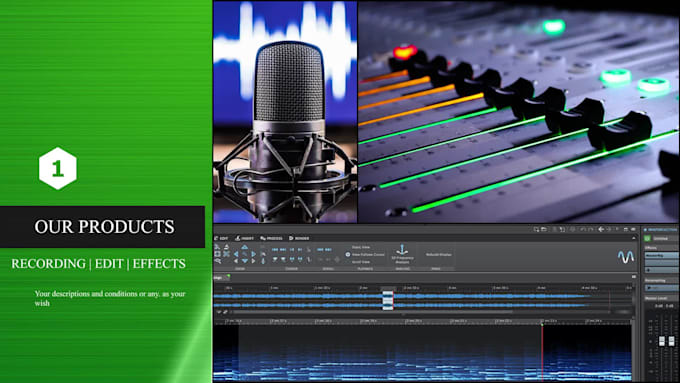This screenshot has width=680, height=383.
Task: Click the file tab with green dot
Action: click(222, 277)
